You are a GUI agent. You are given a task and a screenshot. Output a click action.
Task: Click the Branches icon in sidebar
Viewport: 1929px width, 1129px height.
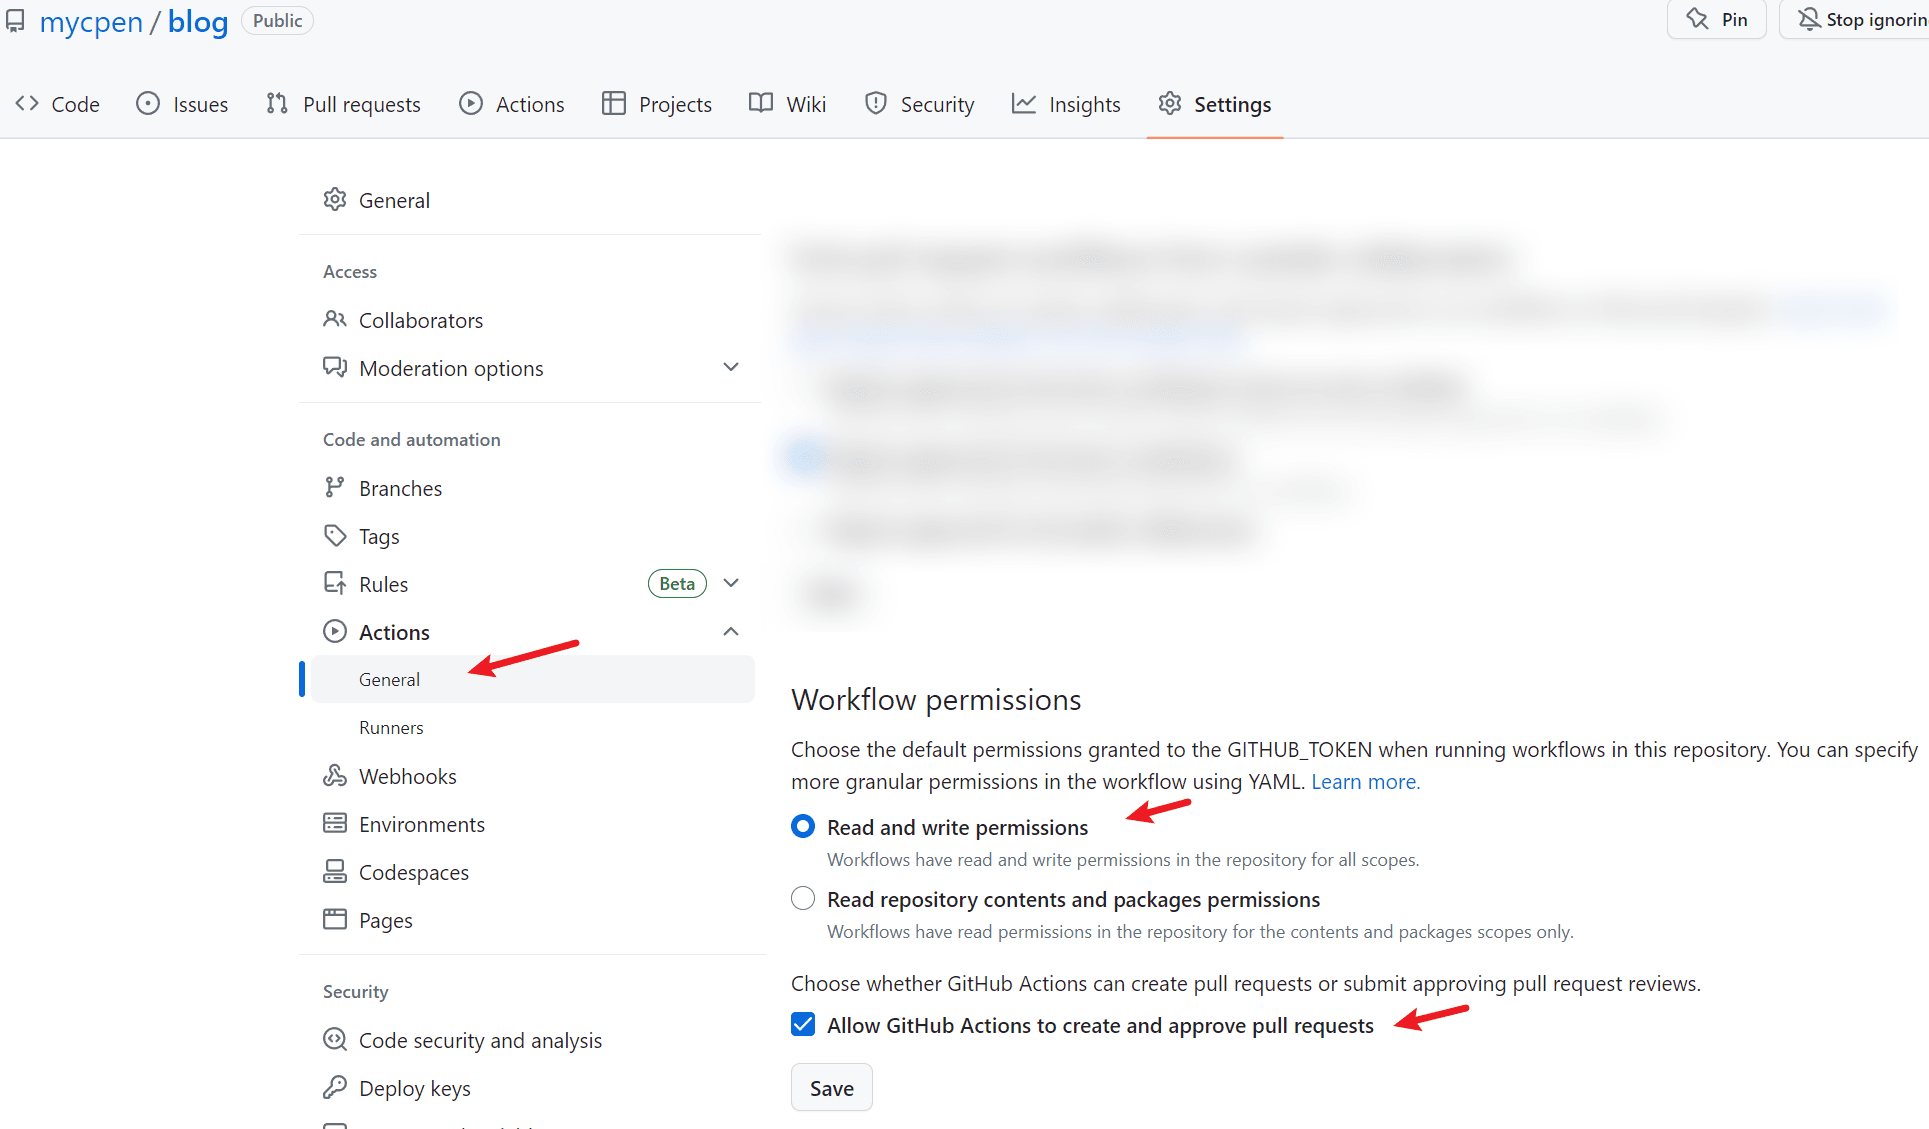point(335,487)
